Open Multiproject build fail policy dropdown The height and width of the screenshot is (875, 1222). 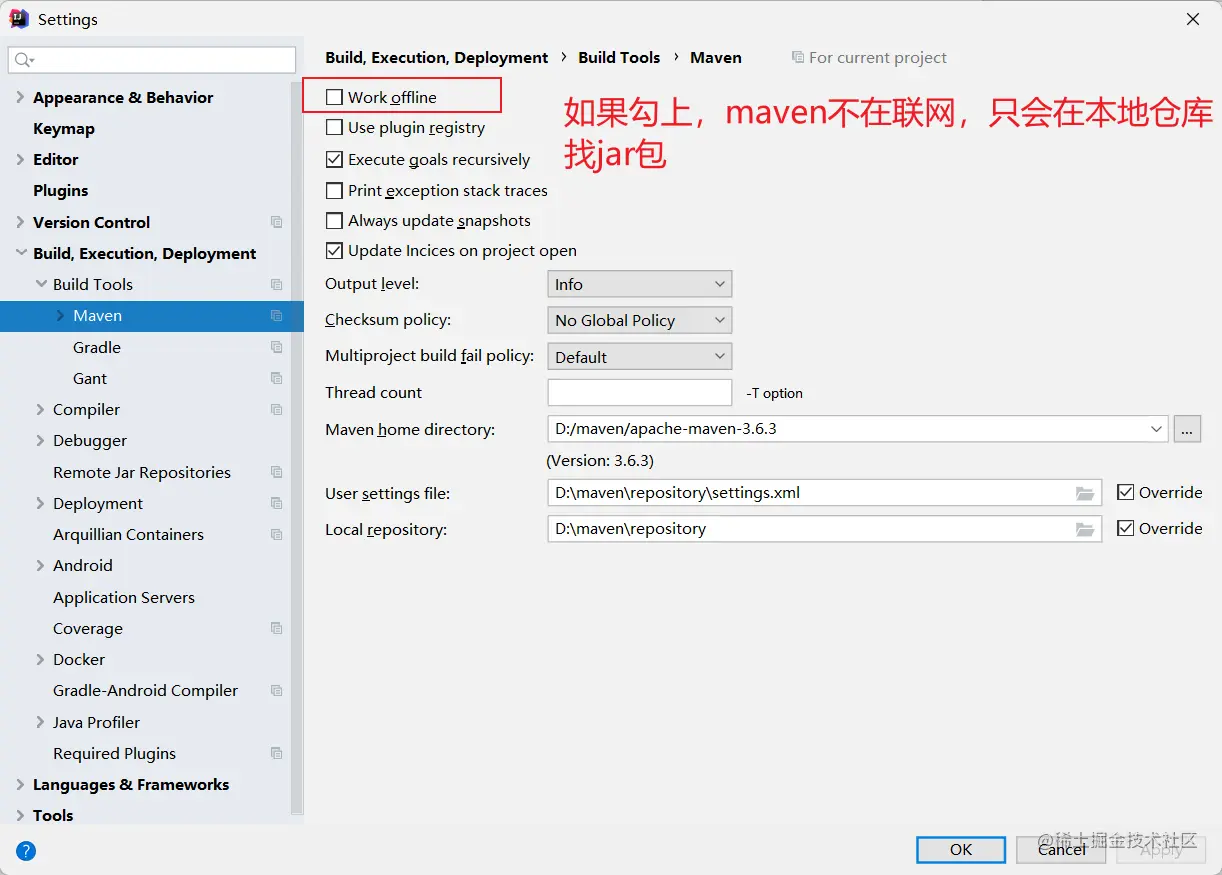[640, 357]
